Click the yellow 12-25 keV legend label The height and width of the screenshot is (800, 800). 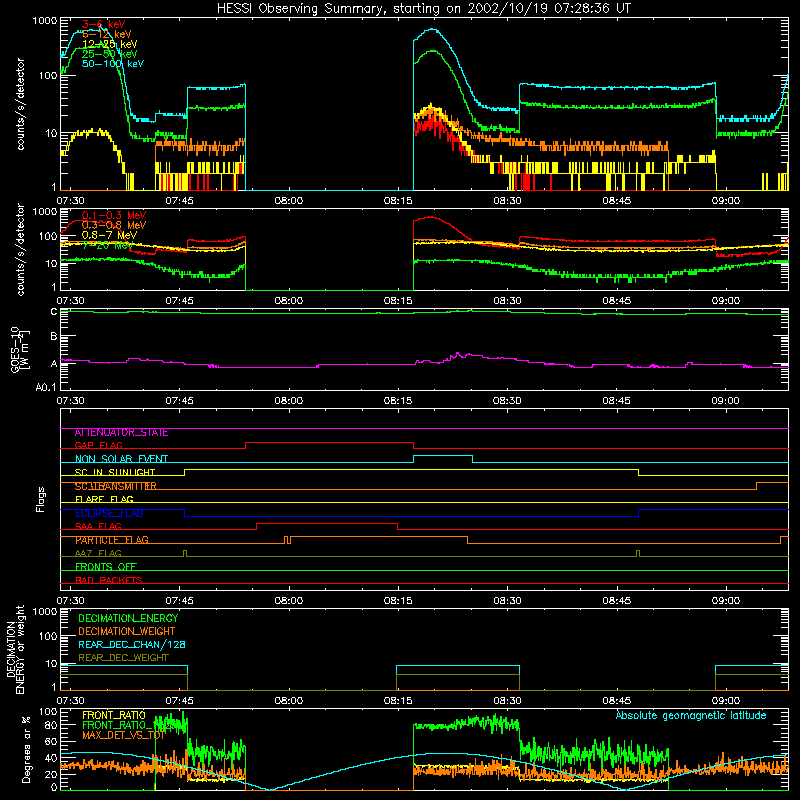[110, 44]
